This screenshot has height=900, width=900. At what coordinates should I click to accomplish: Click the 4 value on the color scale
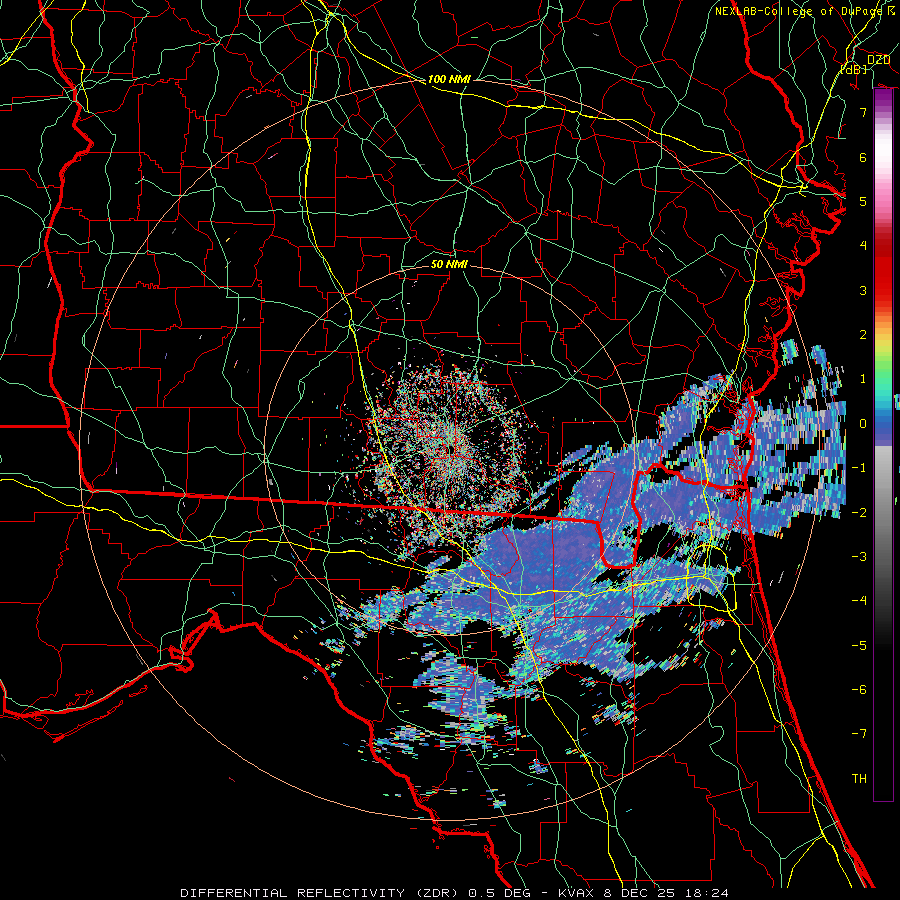tap(863, 246)
